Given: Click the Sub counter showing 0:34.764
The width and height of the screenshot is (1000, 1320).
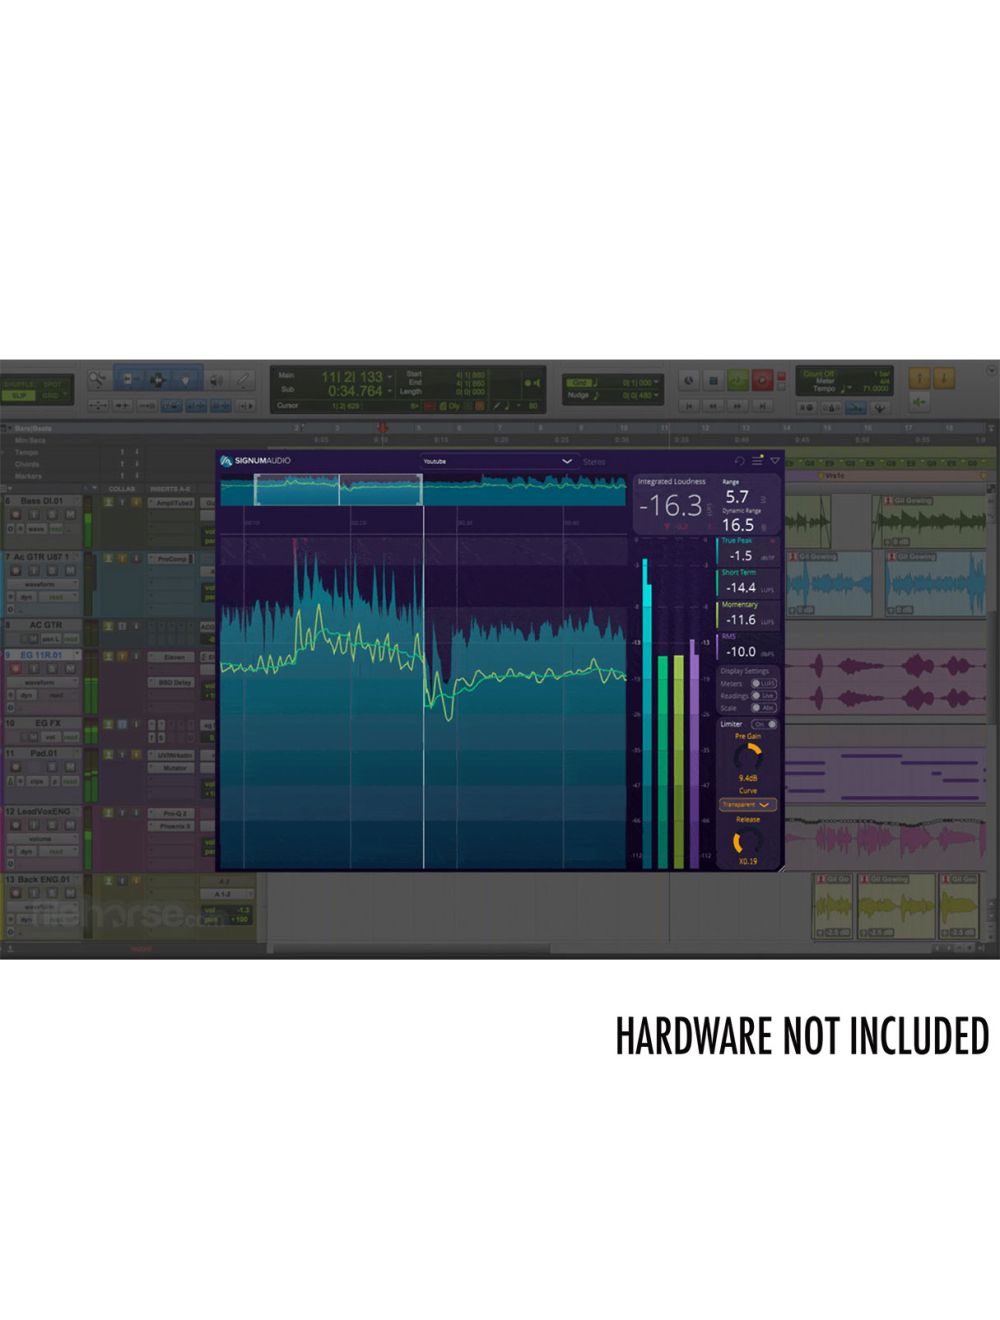Looking at the screenshot, I should (x=355, y=389).
